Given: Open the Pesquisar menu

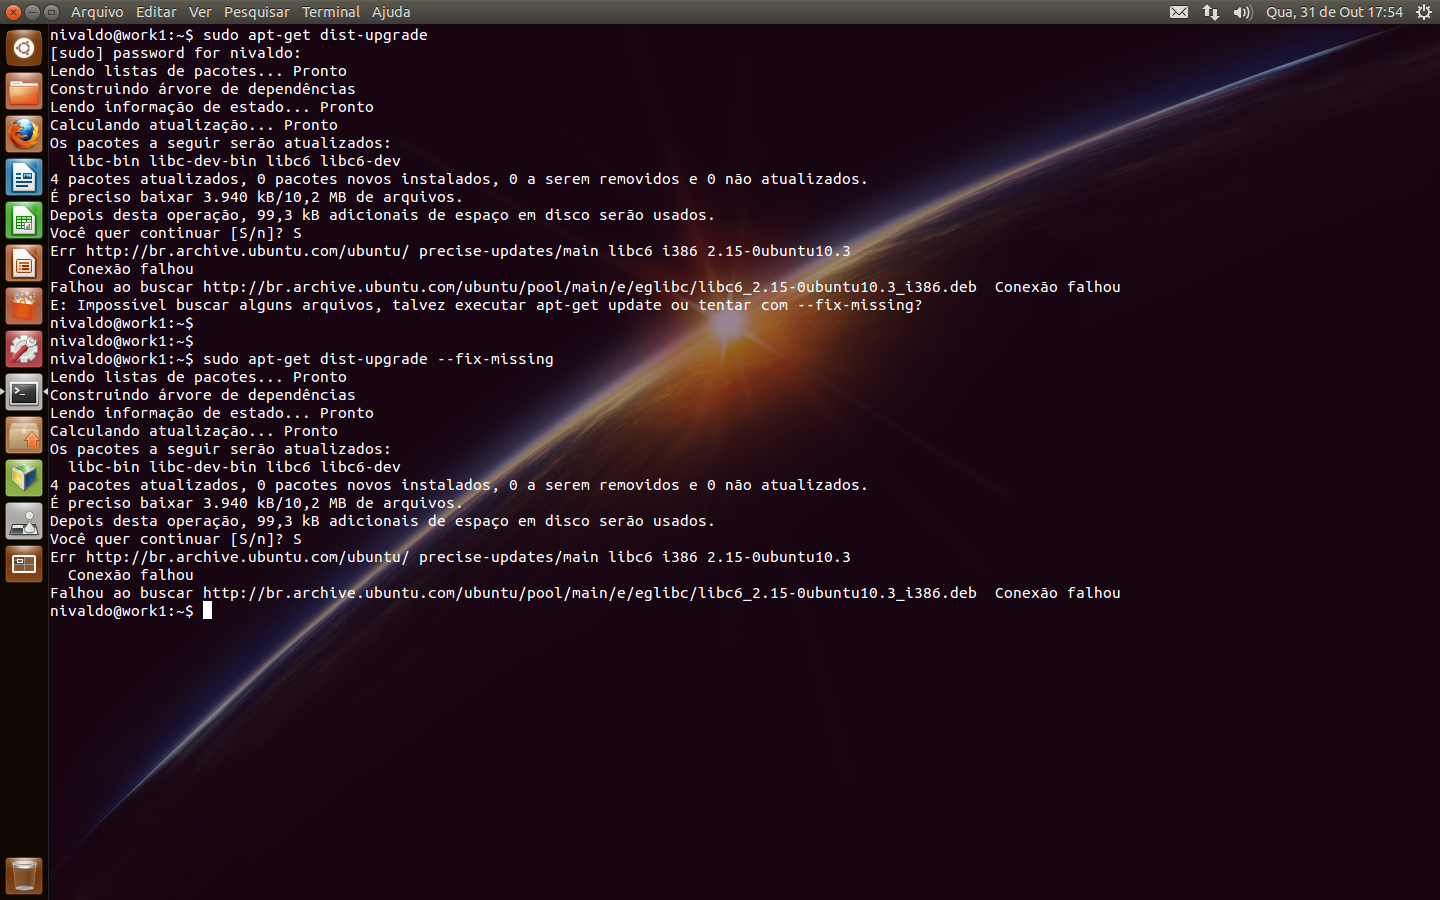Looking at the screenshot, I should tap(256, 12).
